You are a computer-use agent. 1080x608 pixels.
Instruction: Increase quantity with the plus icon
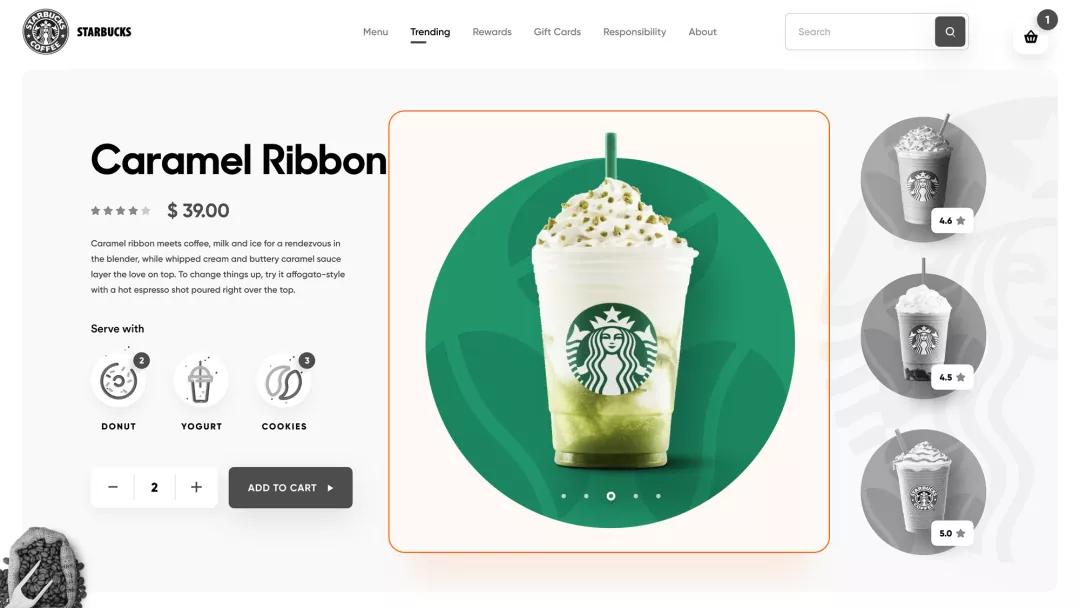coord(196,488)
